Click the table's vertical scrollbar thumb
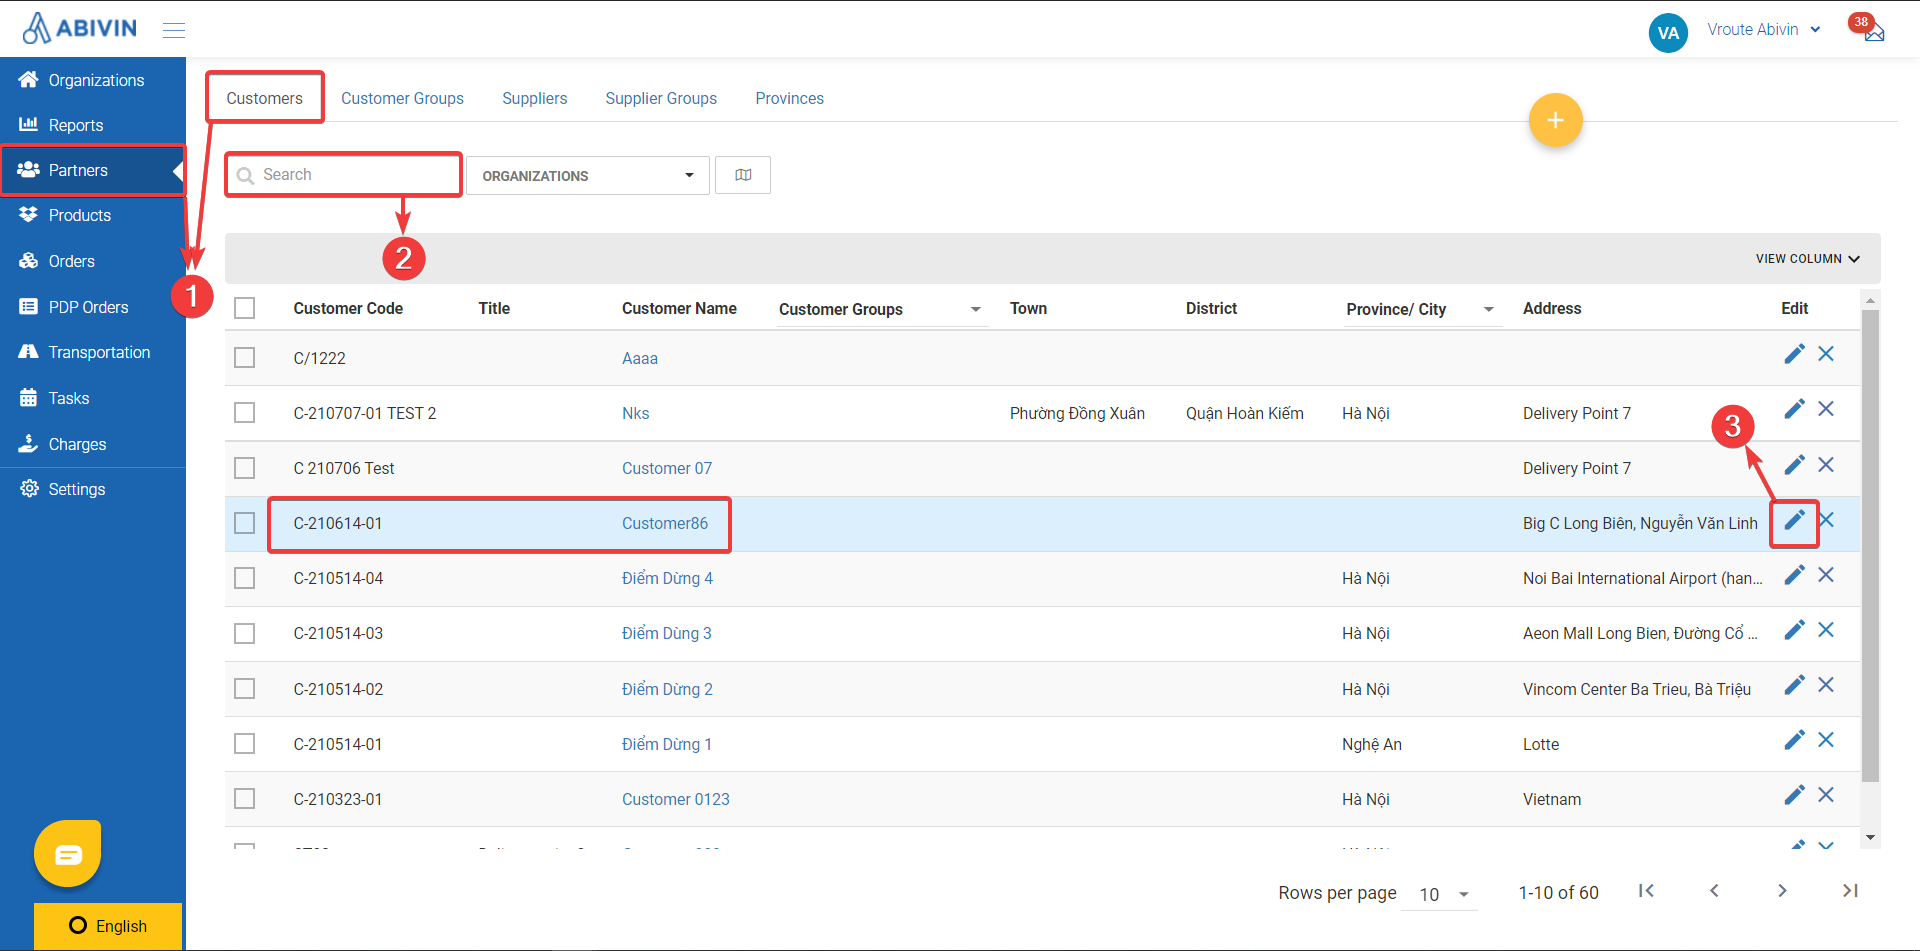The height and width of the screenshot is (951, 1920). point(1870,545)
